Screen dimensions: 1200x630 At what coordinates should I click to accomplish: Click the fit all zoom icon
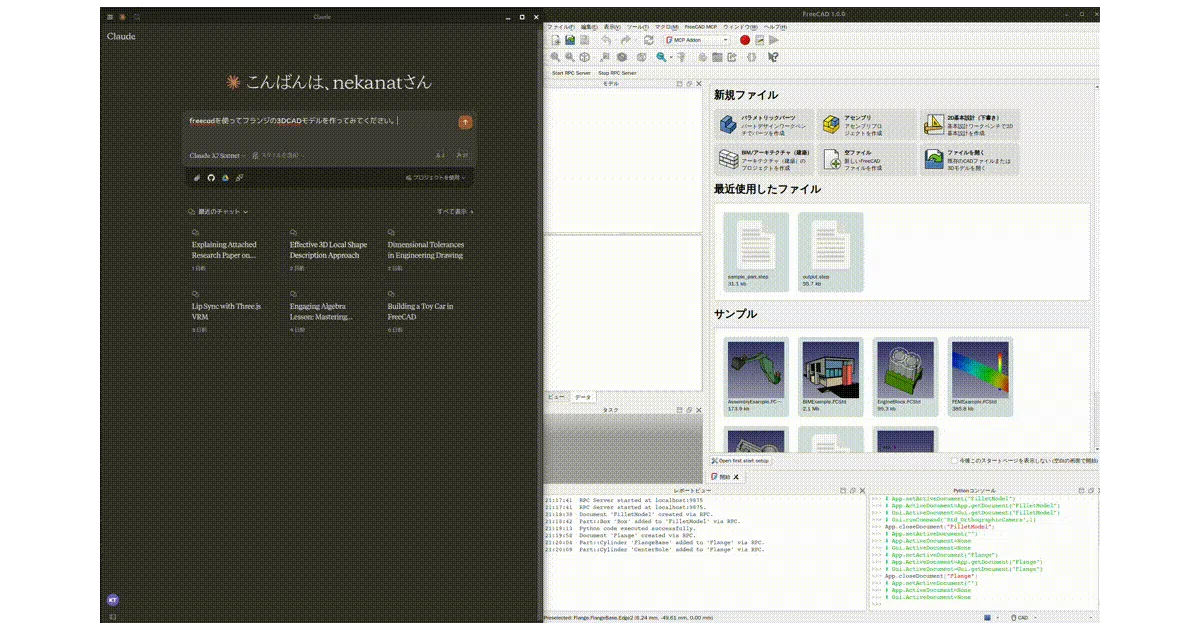pyautogui.click(x=555, y=57)
